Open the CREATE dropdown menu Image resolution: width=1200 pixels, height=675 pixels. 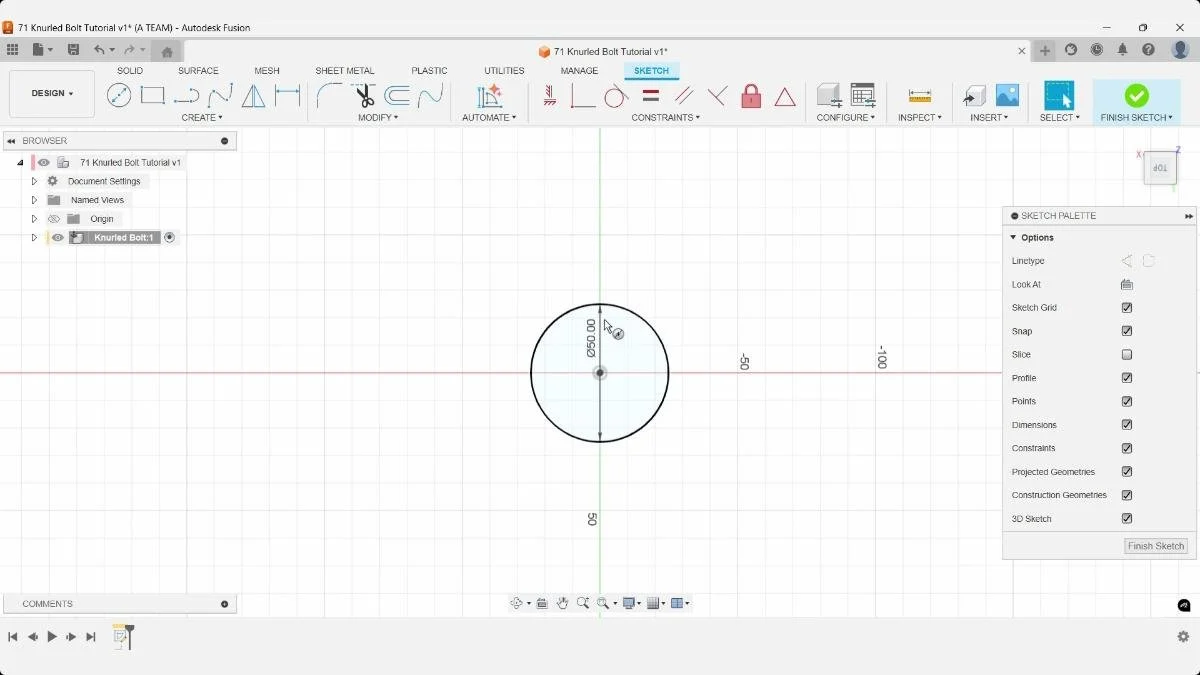(x=202, y=118)
